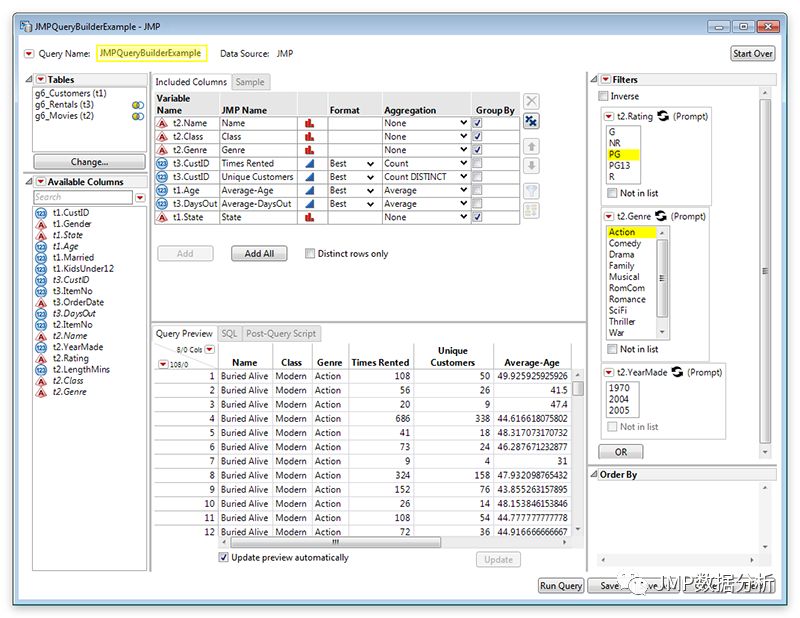This screenshot has width=800, height=618.
Task: Check the Inverse filter checkbox
Action: point(603,96)
